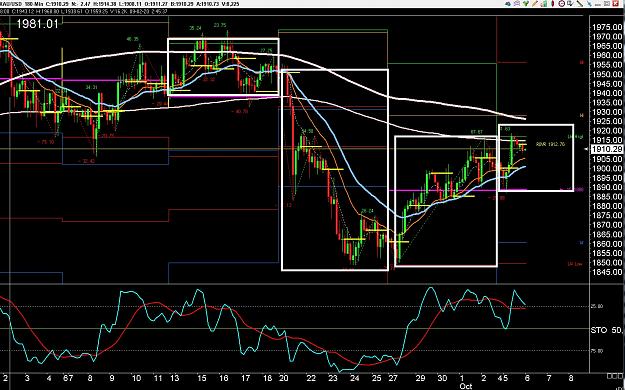Click the 1900.00 price axis label
625x390 pixels.
tap(607, 168)
